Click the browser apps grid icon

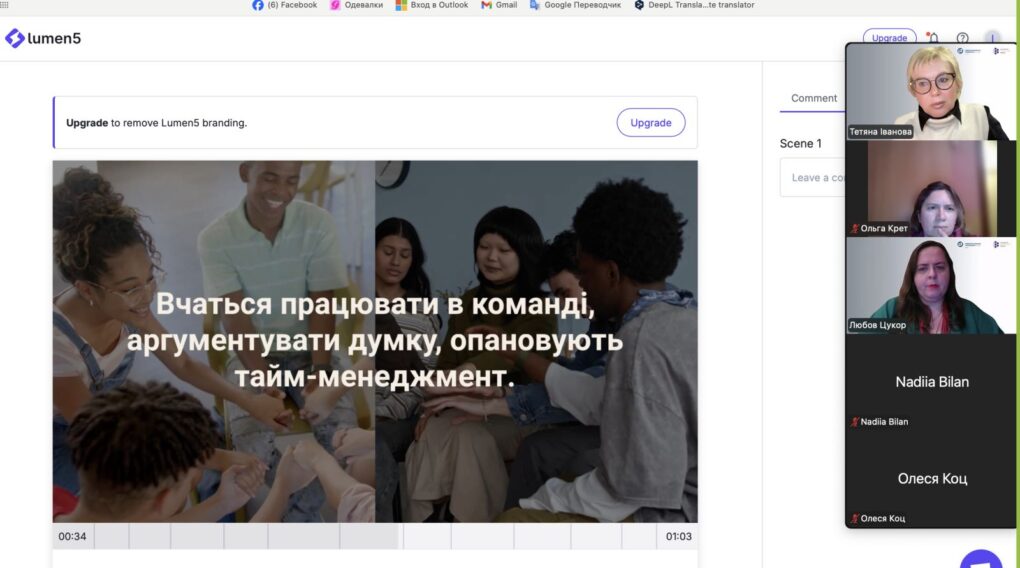[x=4, y=5]
